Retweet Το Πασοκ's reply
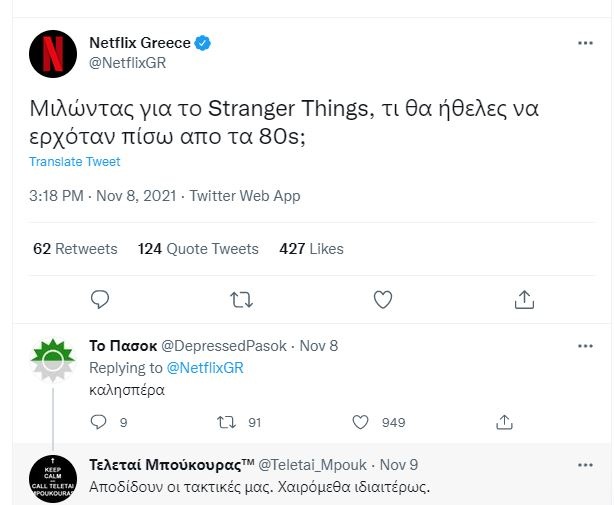Screen dimensions: 614x505 pos(225,422)
